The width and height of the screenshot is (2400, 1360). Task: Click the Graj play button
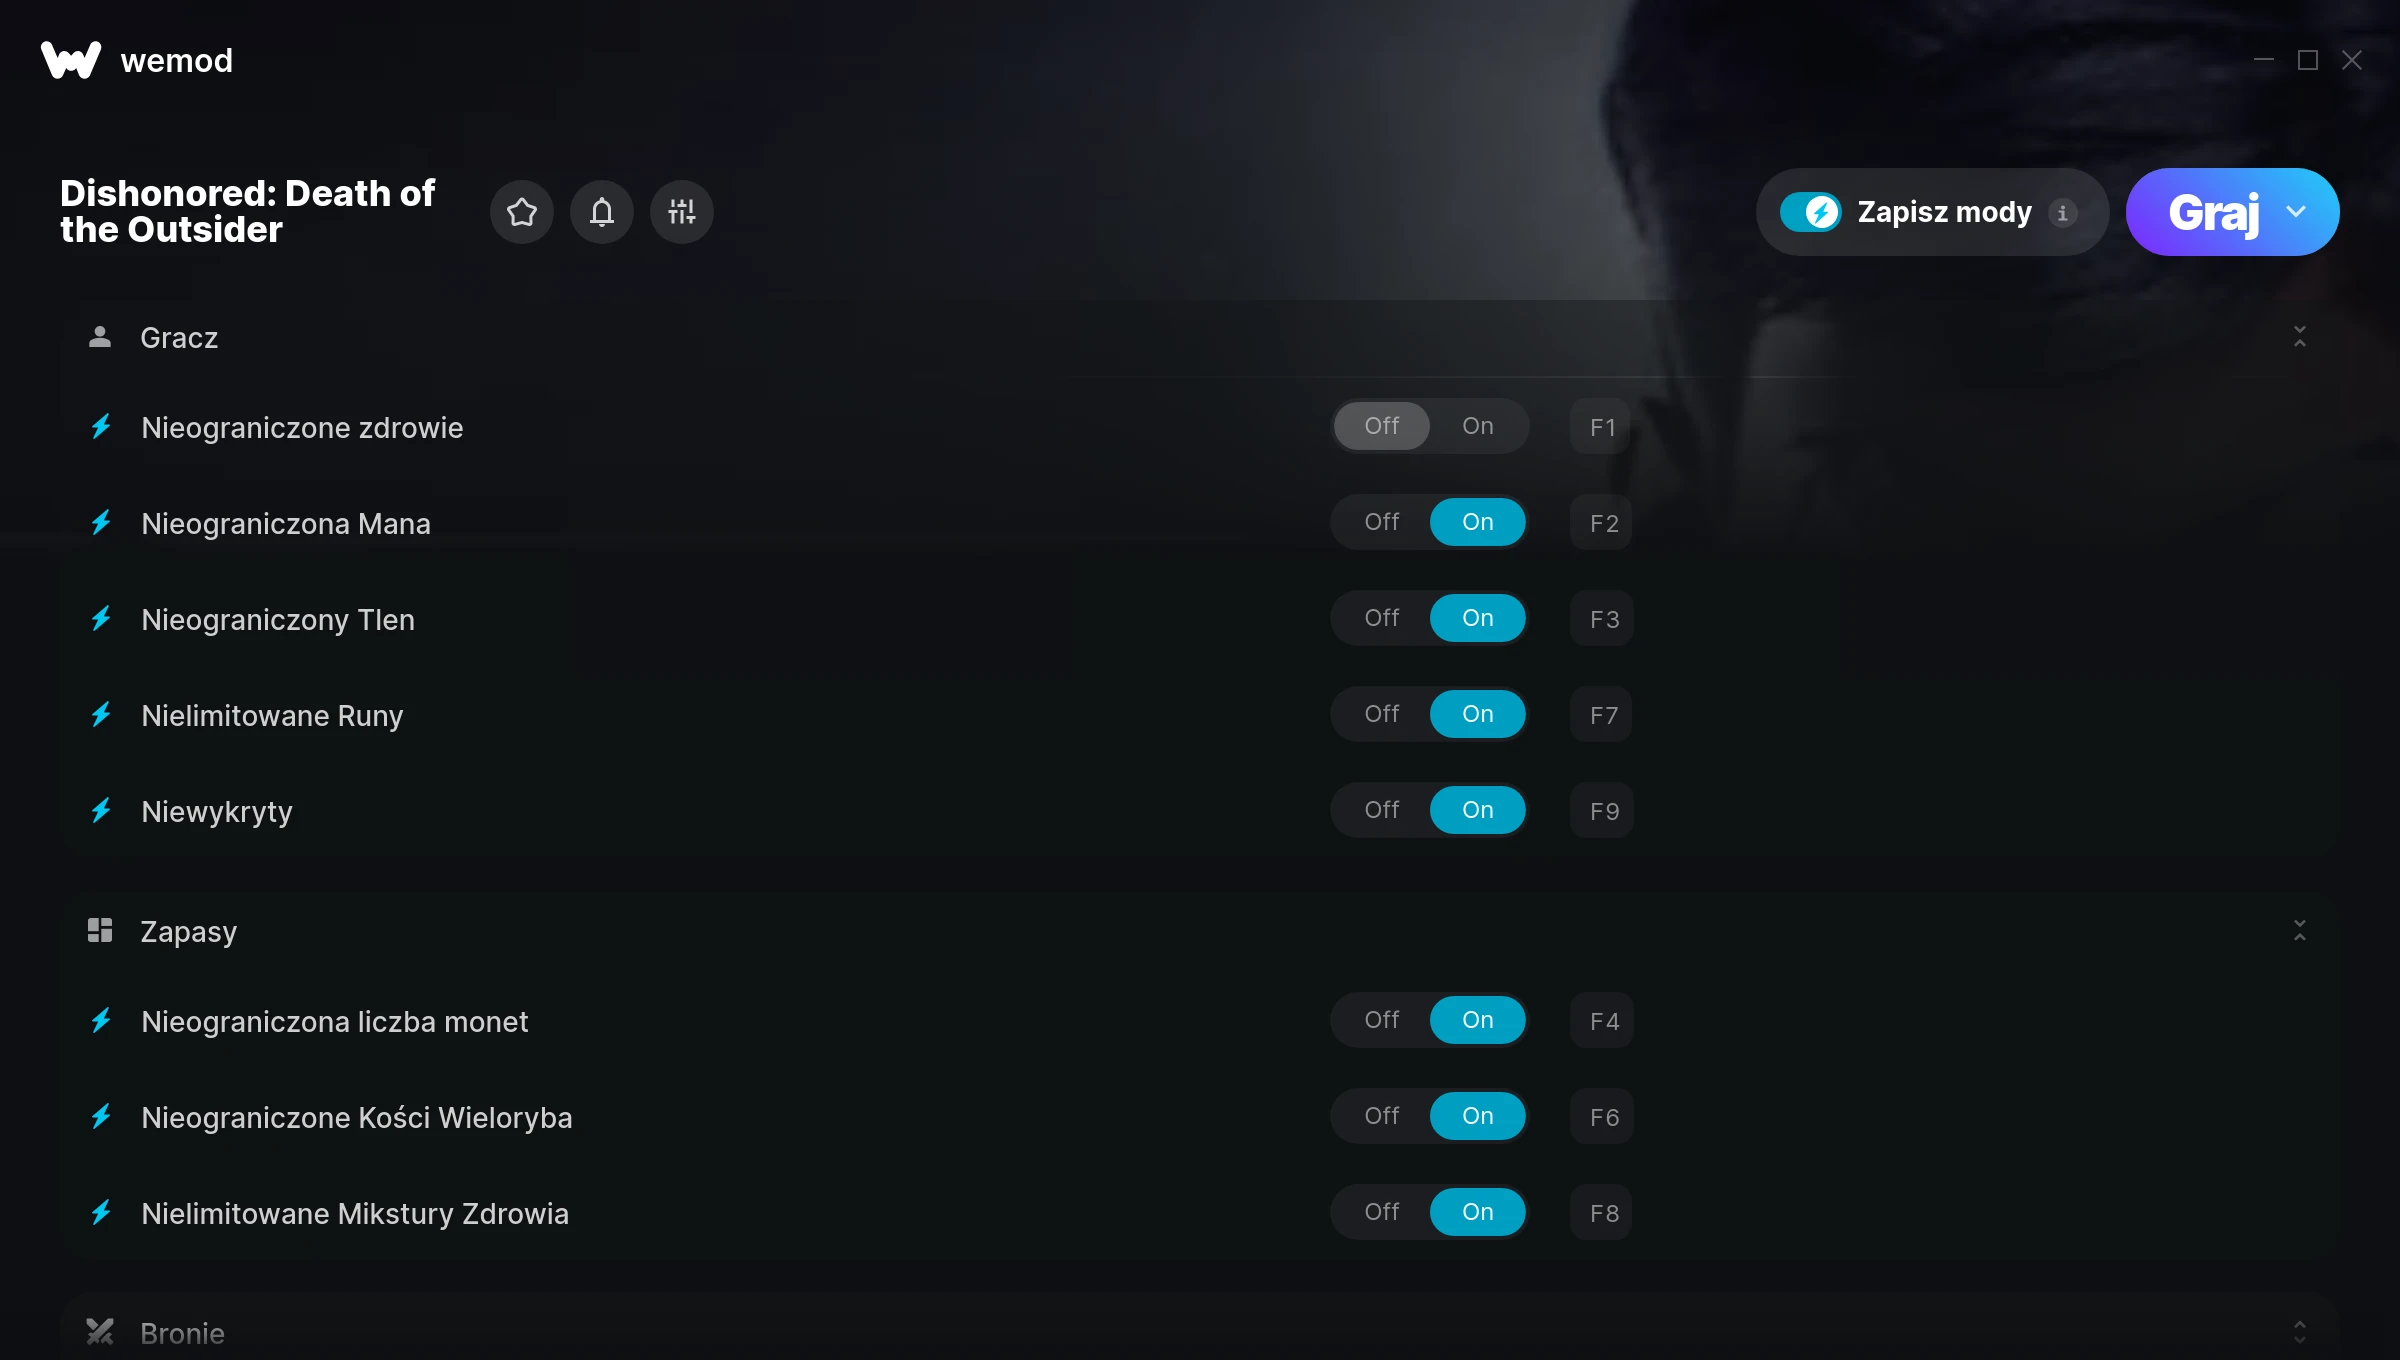(2212, 212)
